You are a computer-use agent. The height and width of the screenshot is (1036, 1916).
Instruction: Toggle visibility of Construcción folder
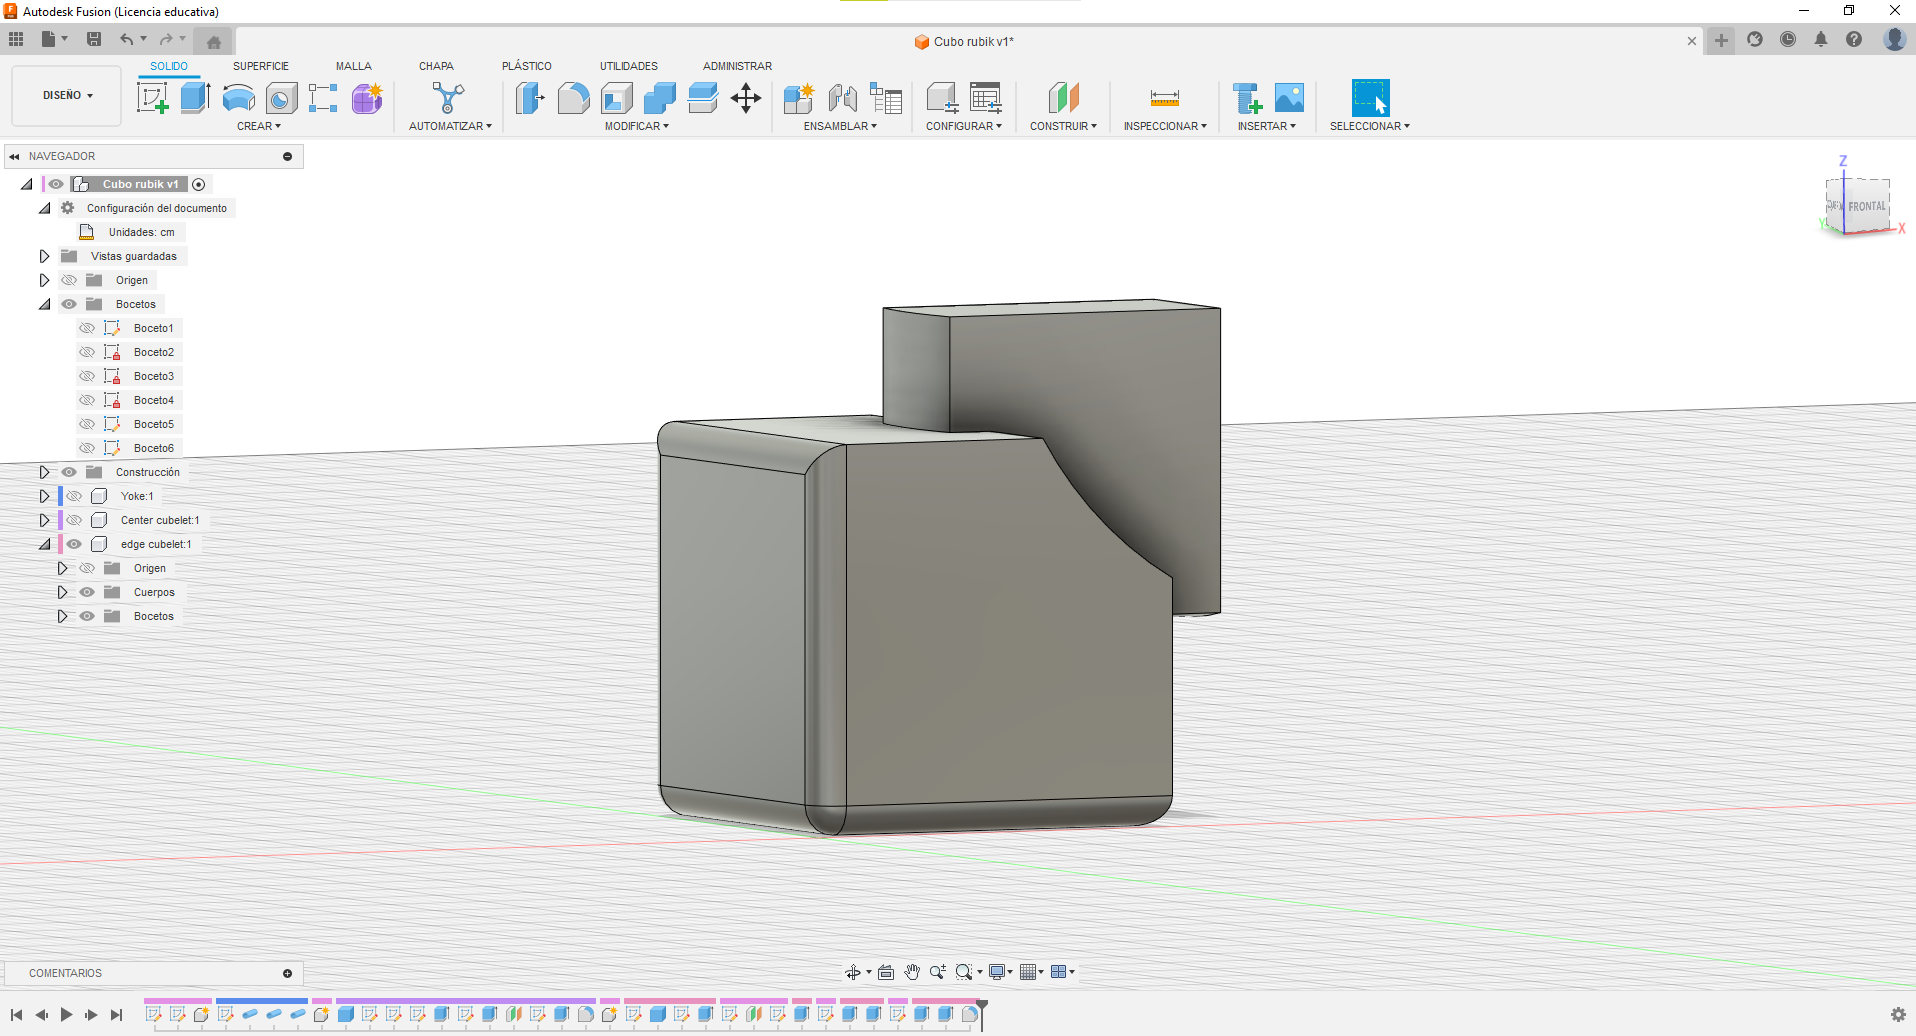pos(69,472)
